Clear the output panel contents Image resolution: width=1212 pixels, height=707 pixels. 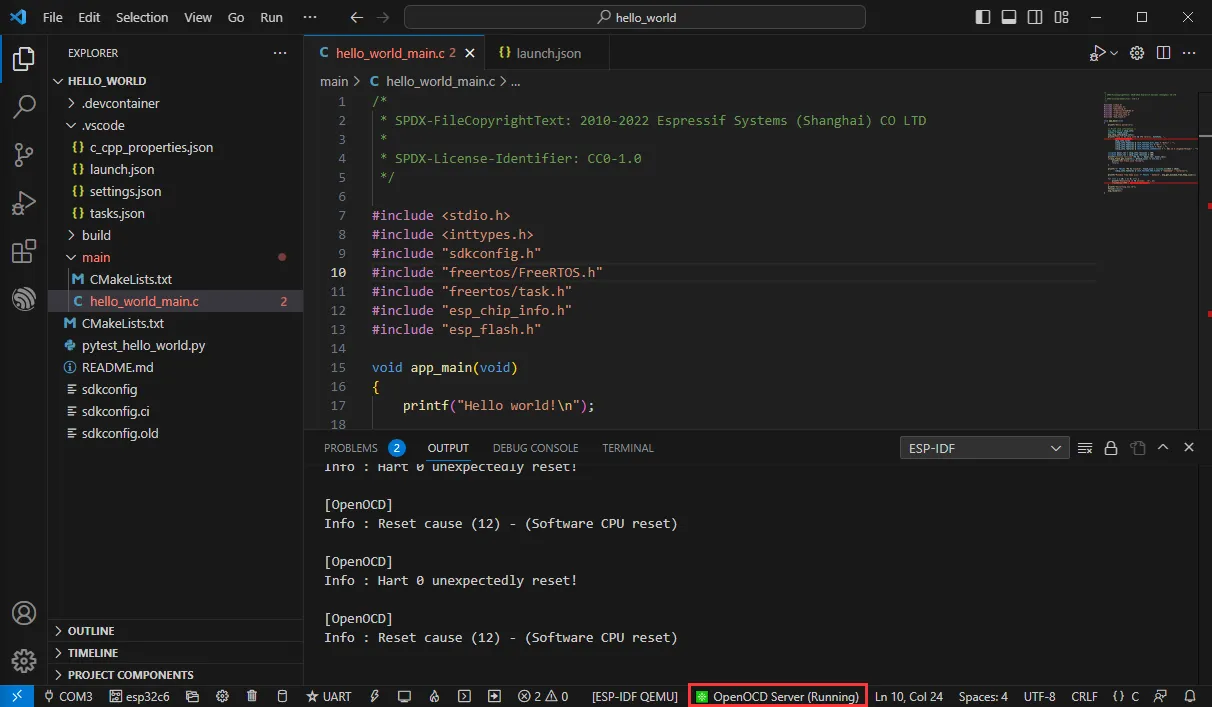pos(1085,448)
